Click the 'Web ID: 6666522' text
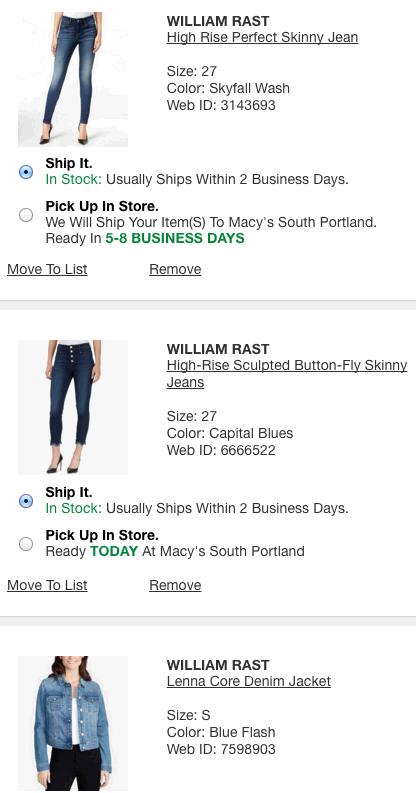Screen dimensions: 416x793 click(x=221, y=450)
